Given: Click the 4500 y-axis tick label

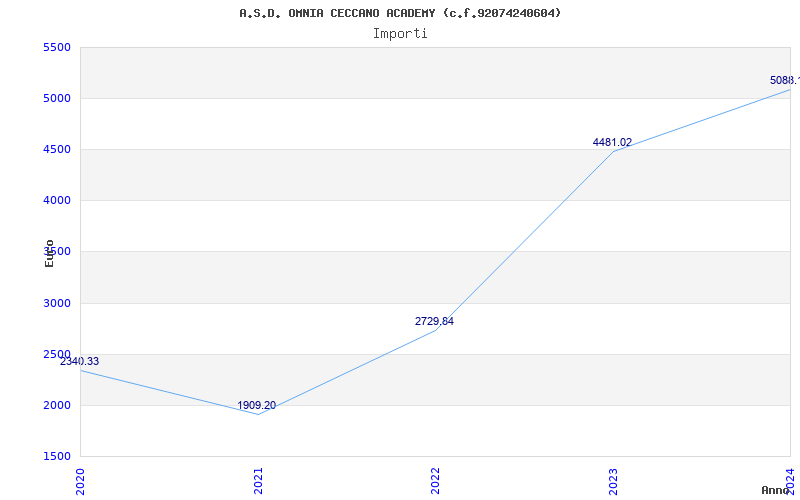Looking at the screenshot, I should click(57, 149).
